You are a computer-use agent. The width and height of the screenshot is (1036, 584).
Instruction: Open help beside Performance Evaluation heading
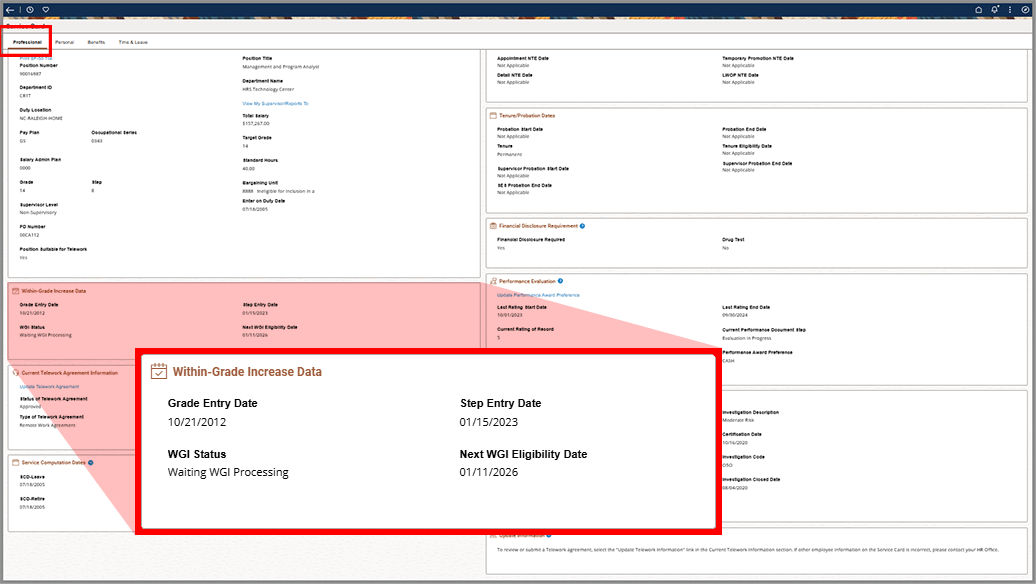pos(562,279)
